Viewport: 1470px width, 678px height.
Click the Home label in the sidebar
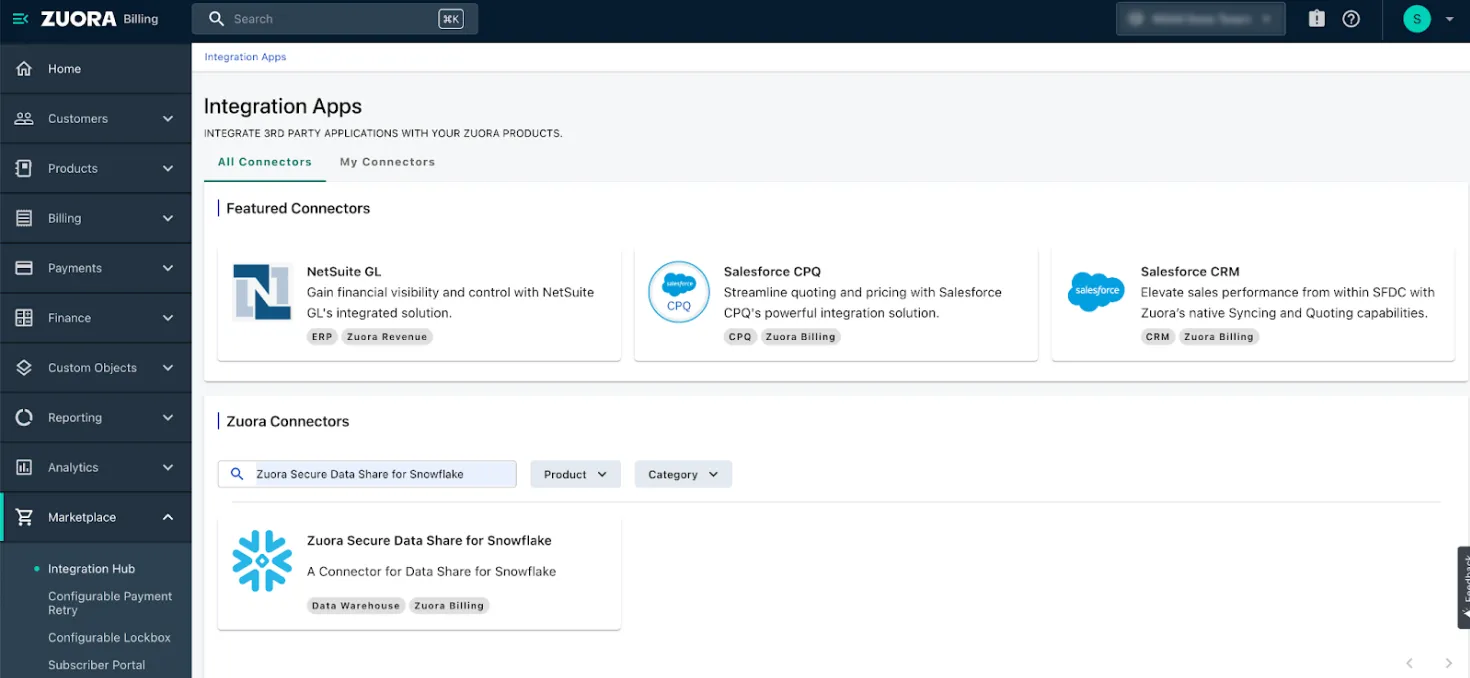point(64,69)
